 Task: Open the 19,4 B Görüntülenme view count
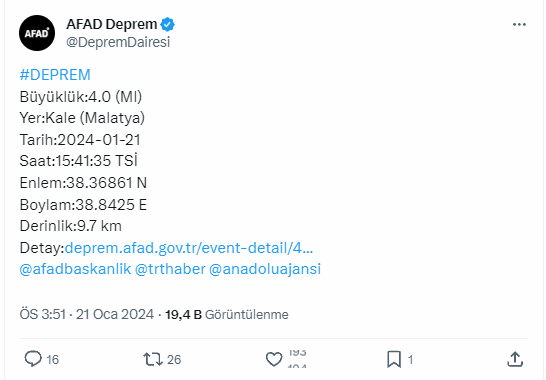tap(227, 315)
